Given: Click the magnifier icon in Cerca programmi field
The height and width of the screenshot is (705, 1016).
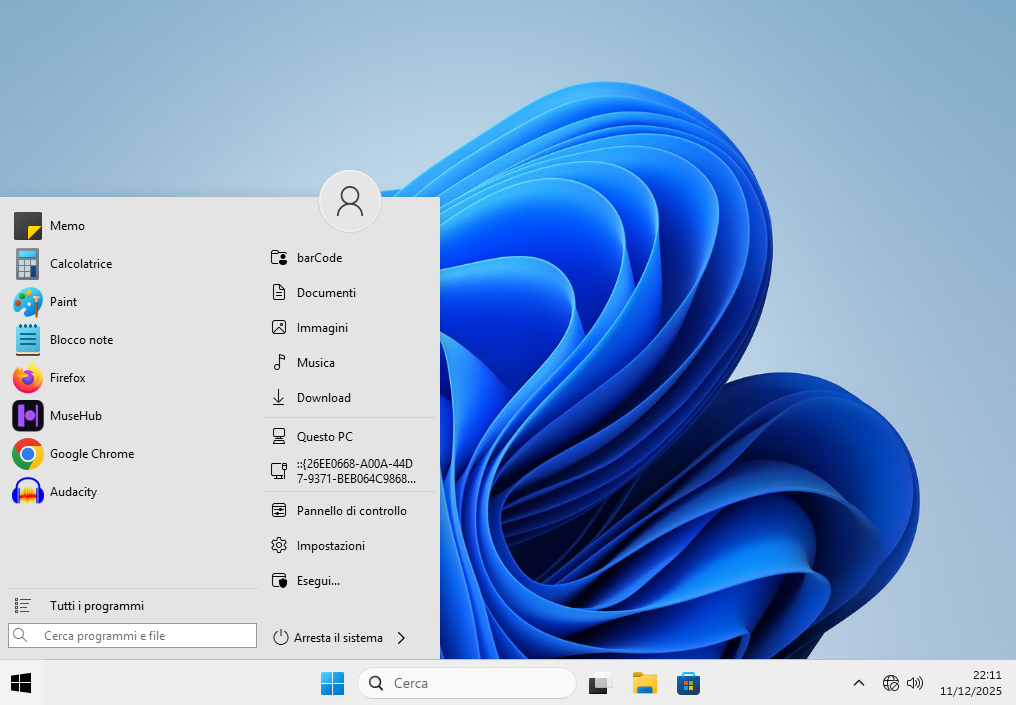Looking at the screenshot, I should [20, 635].
